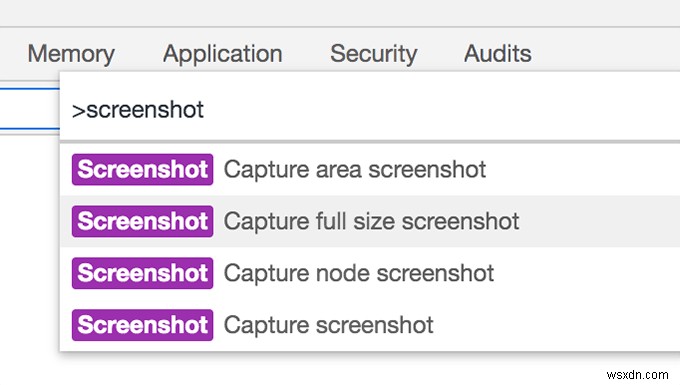Screen dimensions: 680x385
Task: Click the word 'screenshot' in the command input
Action: pos(145,110)
